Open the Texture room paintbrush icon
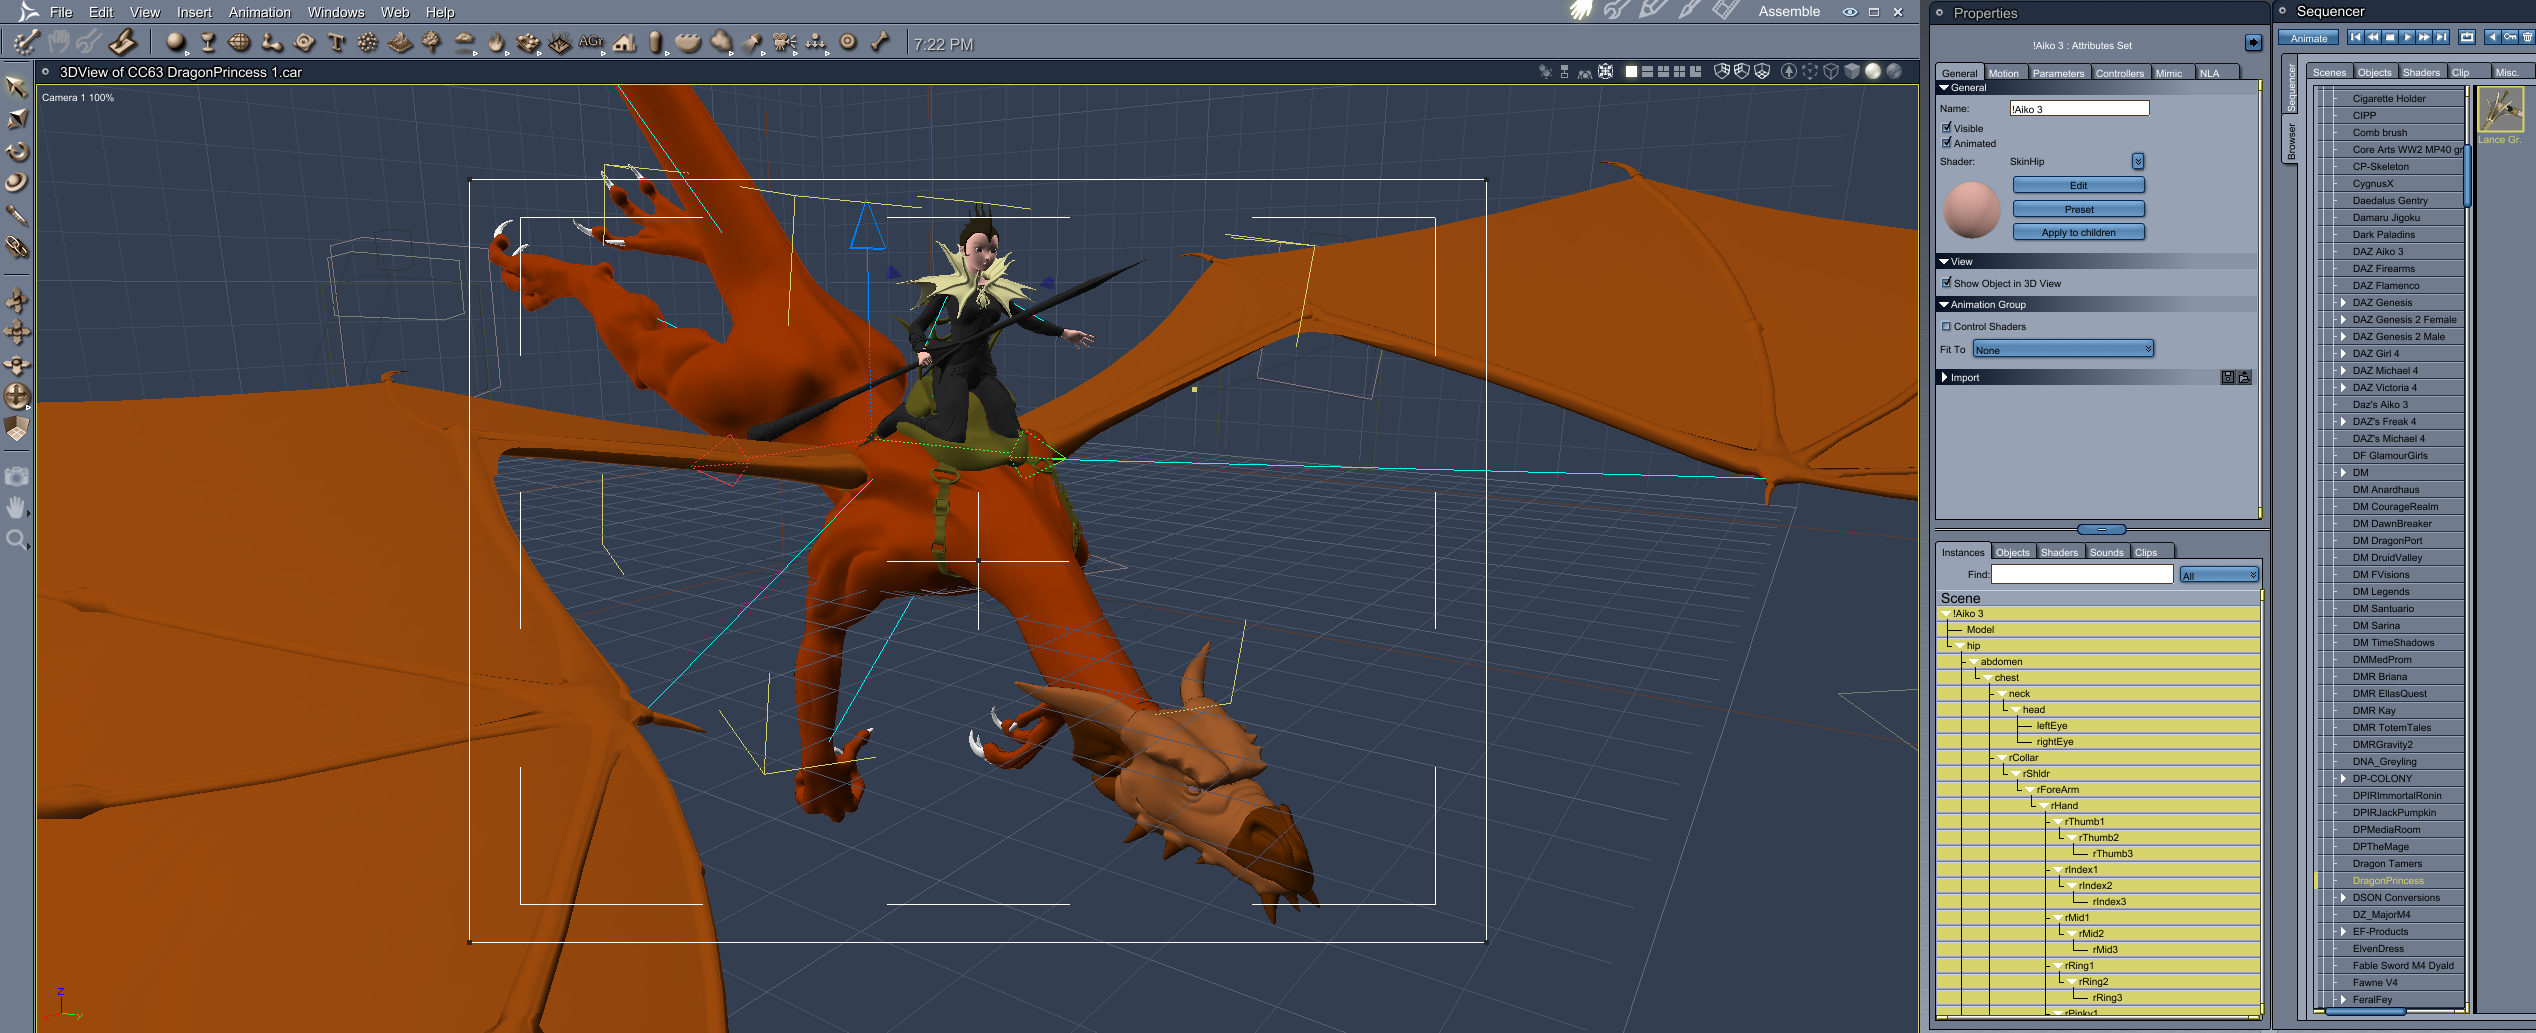Image resolution: width=2536 pixels, height=1033 pixels. (x=1689, y=11)
